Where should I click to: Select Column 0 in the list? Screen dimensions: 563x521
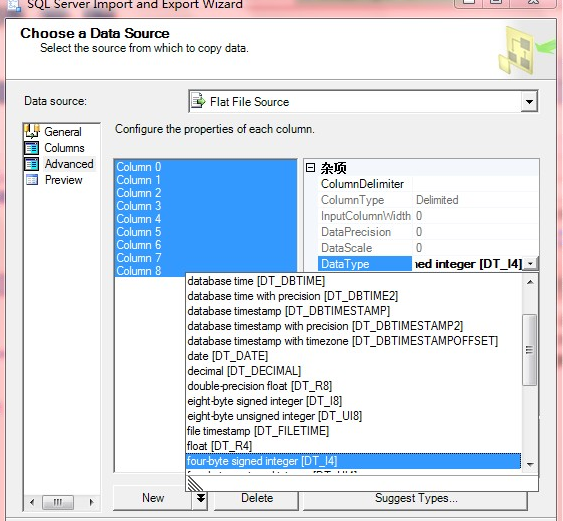[205, 167]
